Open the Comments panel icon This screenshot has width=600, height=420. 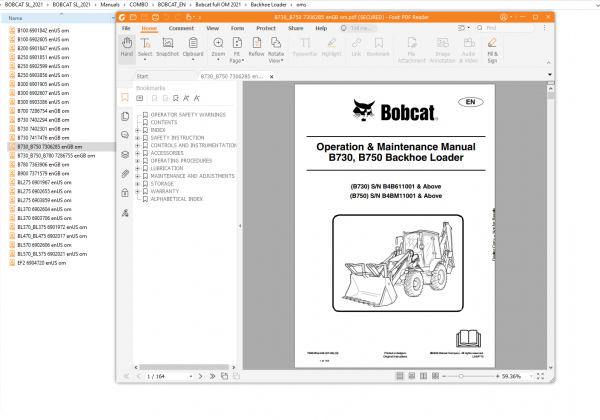(125, 135)
